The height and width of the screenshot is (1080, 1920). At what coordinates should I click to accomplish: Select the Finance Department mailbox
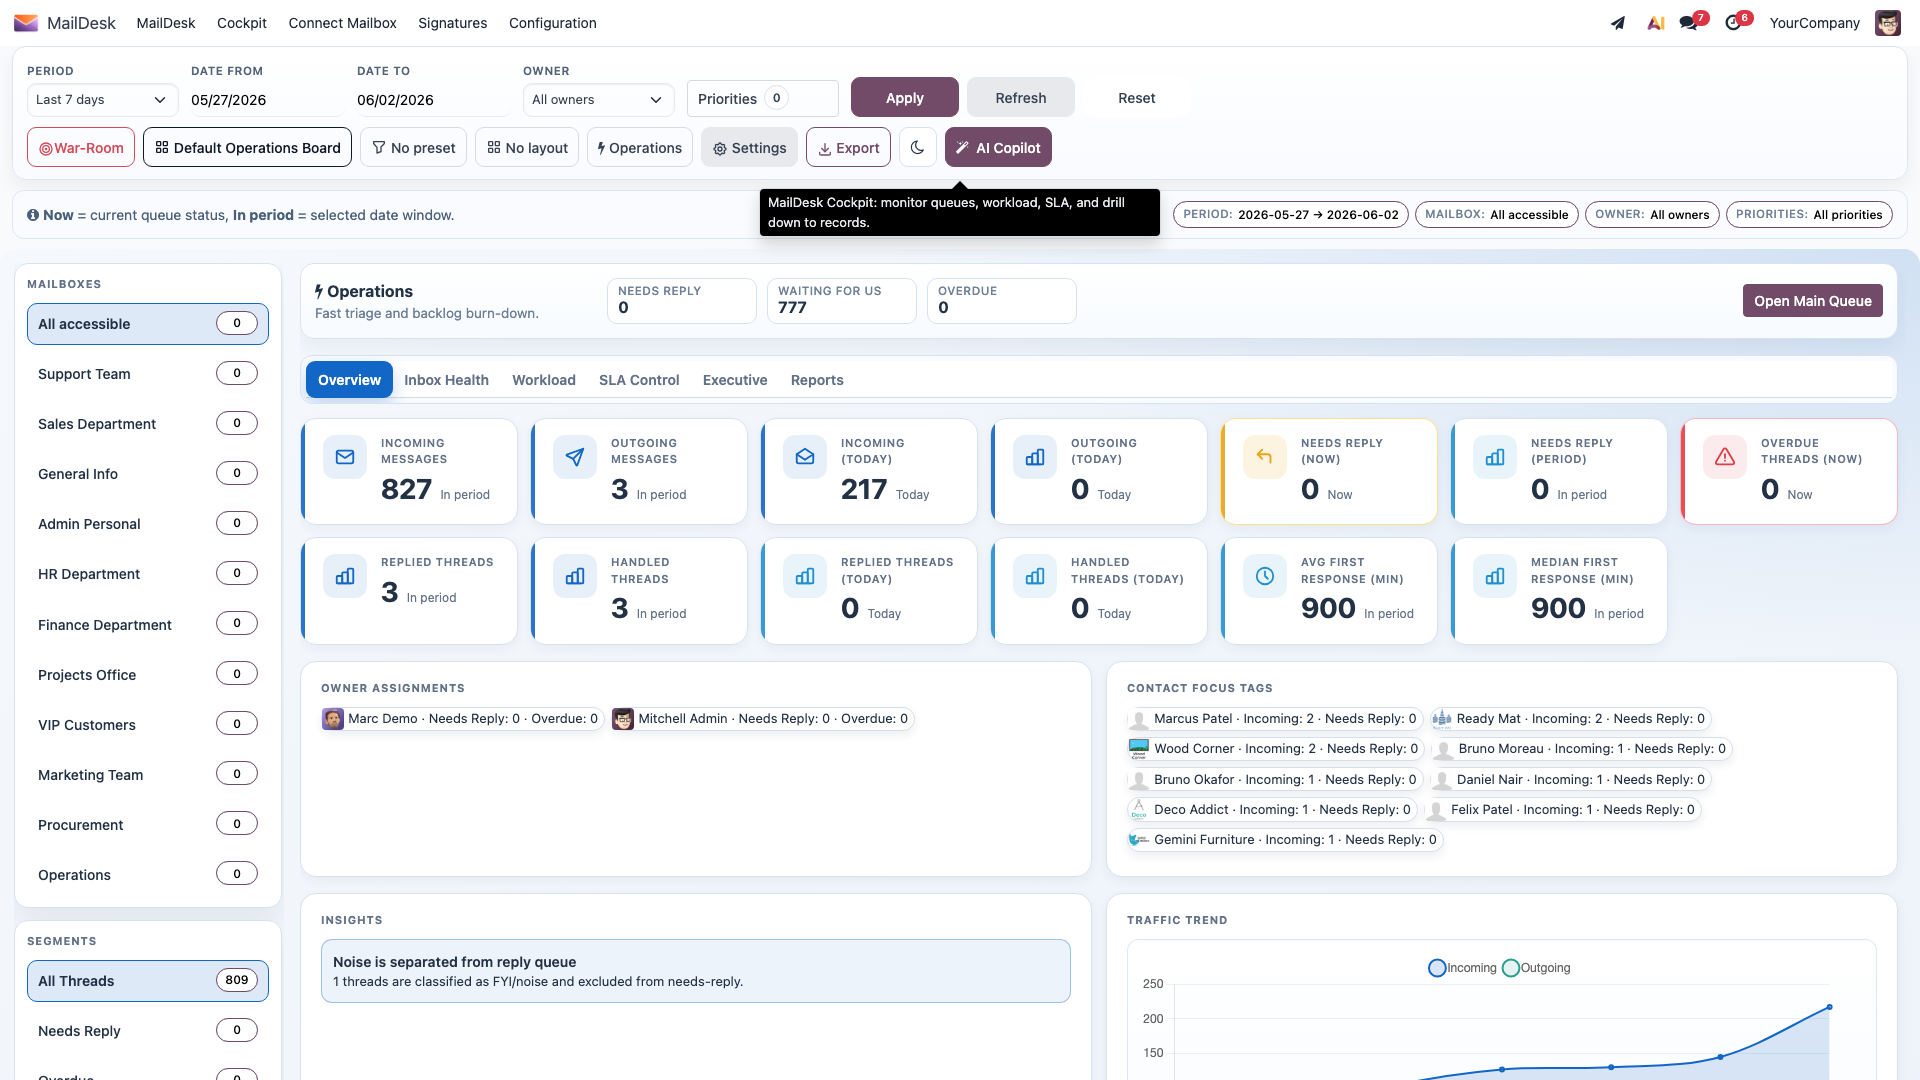(148, 625)
